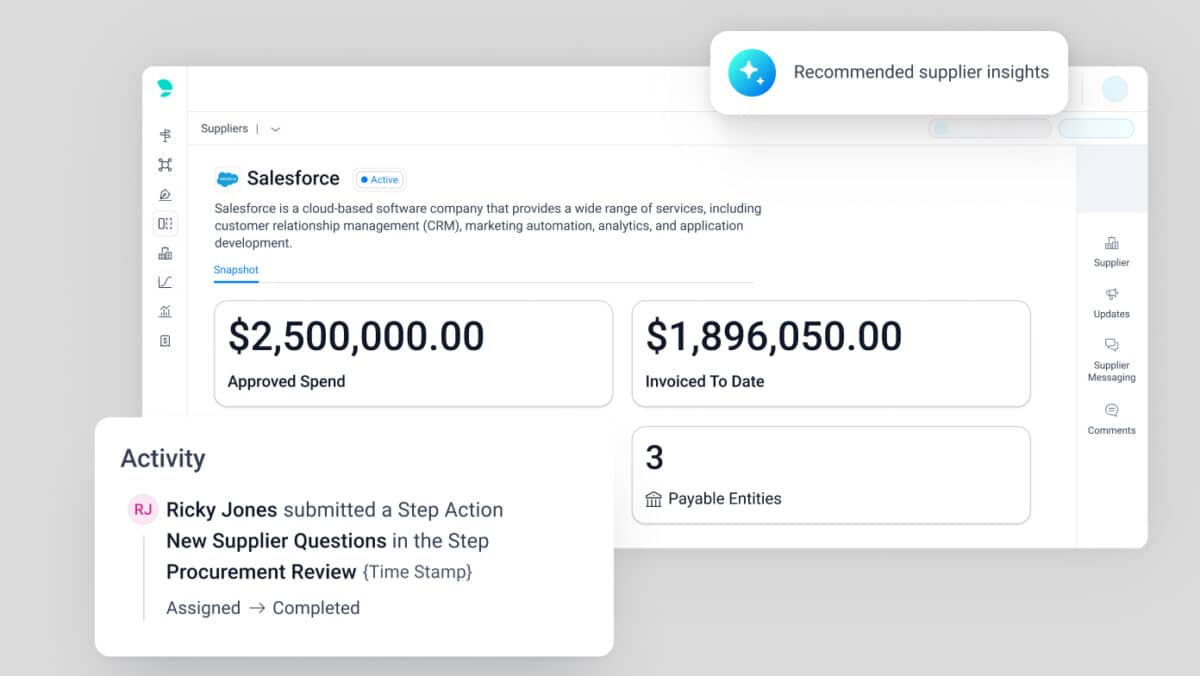Screen dimensions: 1200x676
Task: Open the Supplier Messaging panel
Action: 1111,359
